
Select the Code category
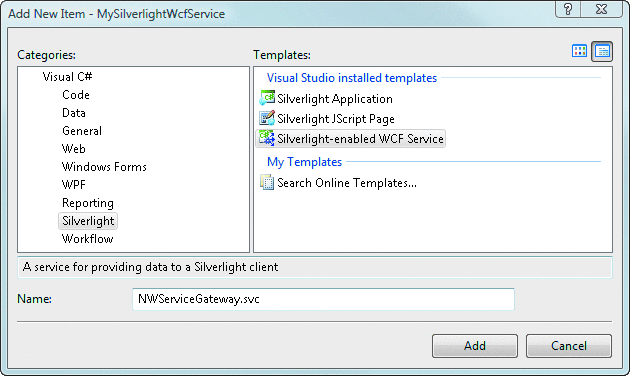click(76, 95)
